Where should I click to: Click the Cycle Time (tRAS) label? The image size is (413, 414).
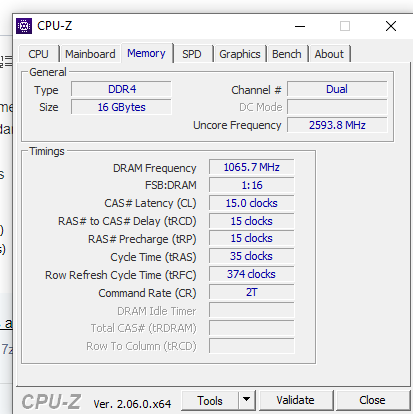click(153, 257)
